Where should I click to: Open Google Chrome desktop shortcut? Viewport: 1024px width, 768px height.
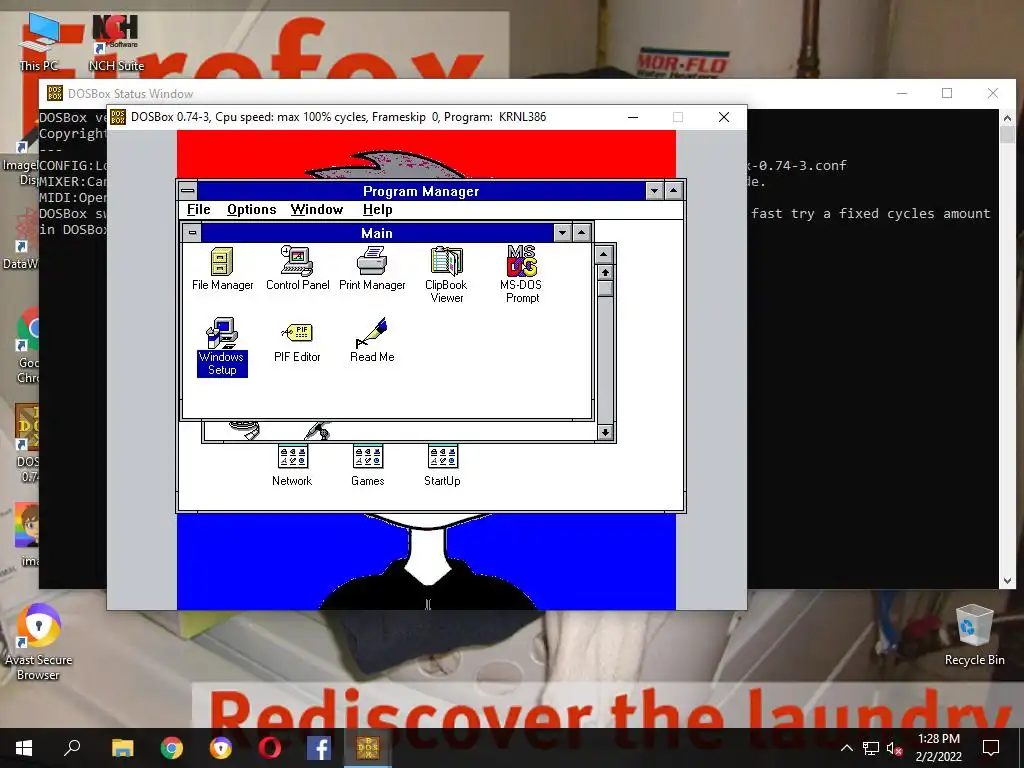point(28,346)
